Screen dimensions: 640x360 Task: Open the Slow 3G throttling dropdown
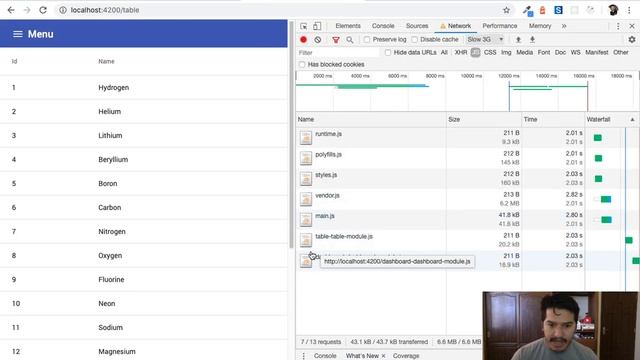[485, 40]
